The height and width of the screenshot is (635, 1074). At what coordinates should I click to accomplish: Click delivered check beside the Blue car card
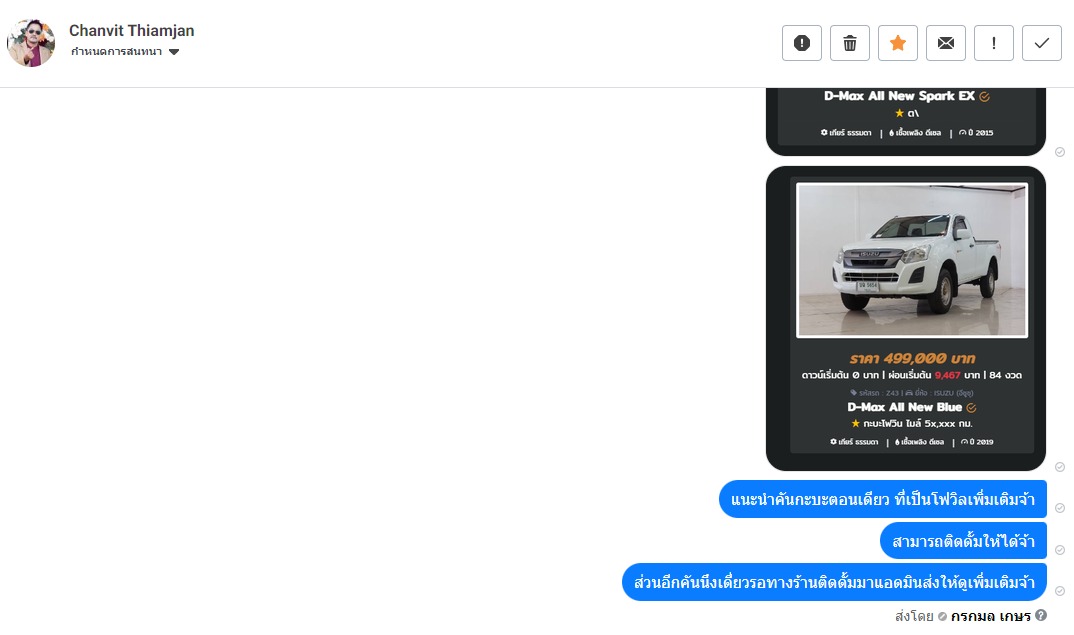[1060, 467]
